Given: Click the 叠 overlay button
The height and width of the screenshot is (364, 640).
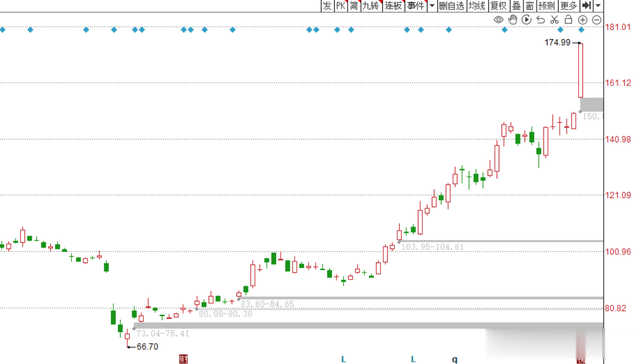Looking at the screenshot, I should [x=516, y=5].
